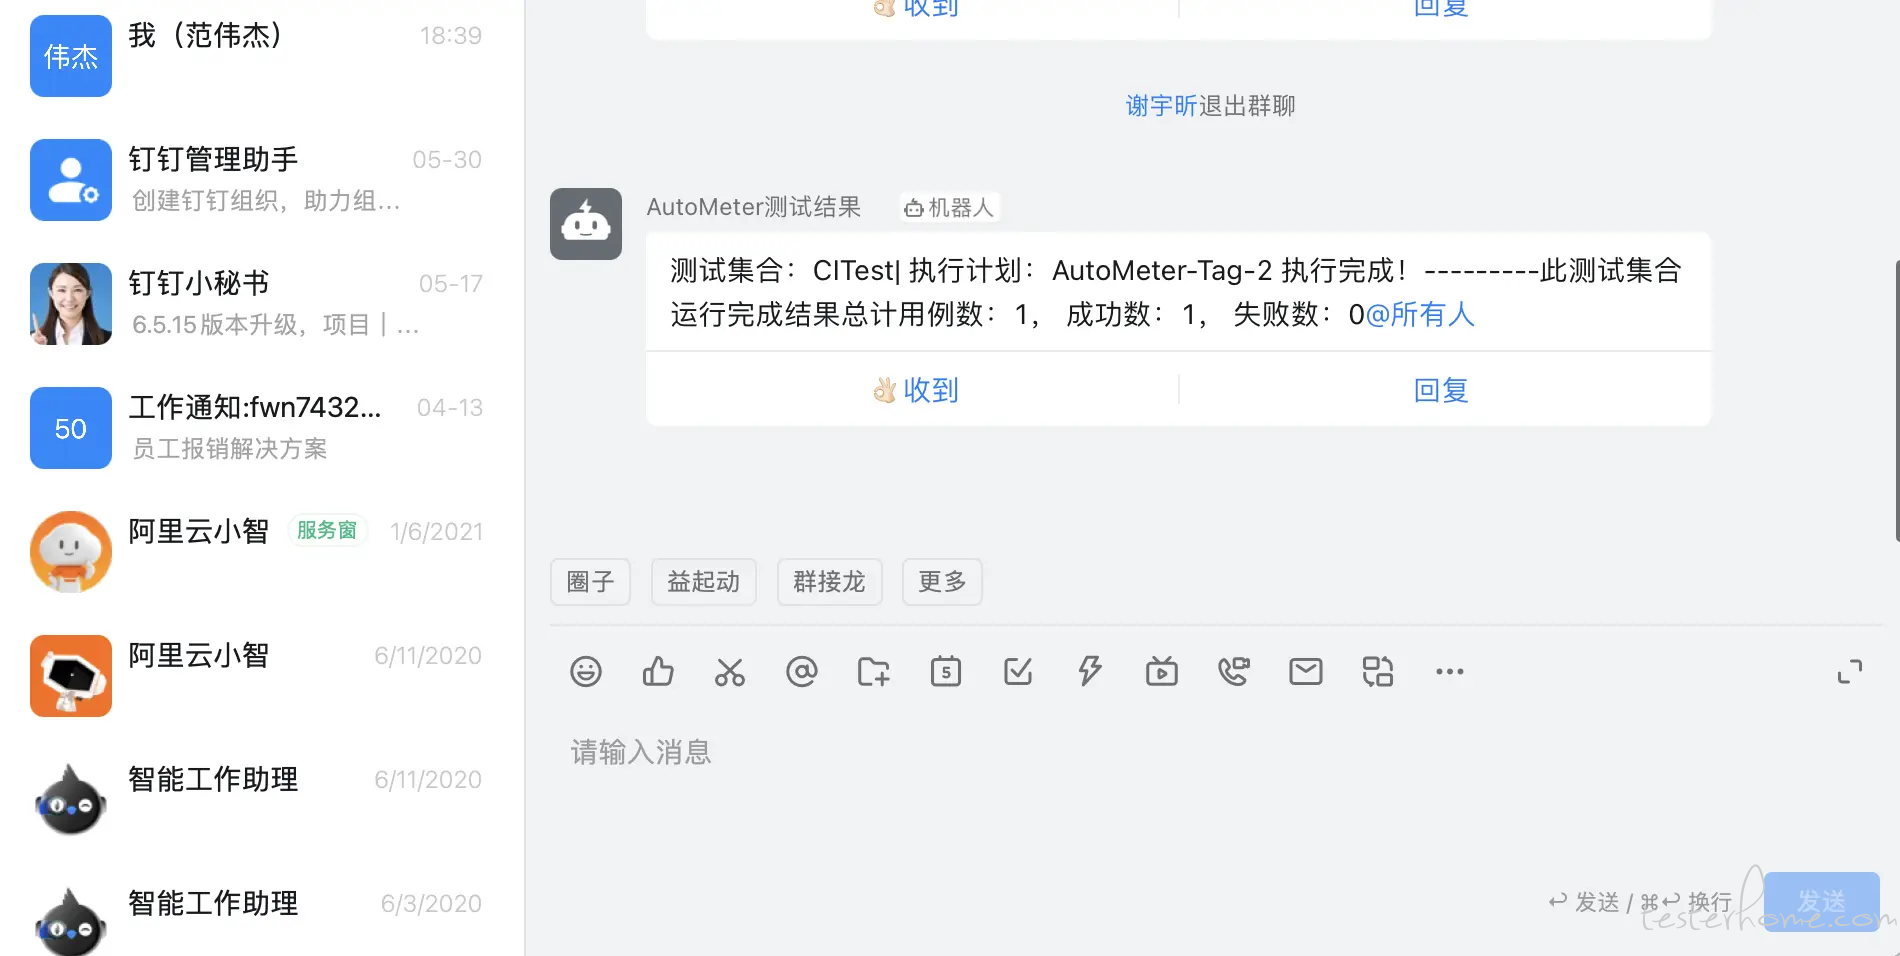Viewport: 1900px width, 956px height.
Task: Open 阿里云小智 chat tagged 服务窗
Action: (x=262, y=552)
